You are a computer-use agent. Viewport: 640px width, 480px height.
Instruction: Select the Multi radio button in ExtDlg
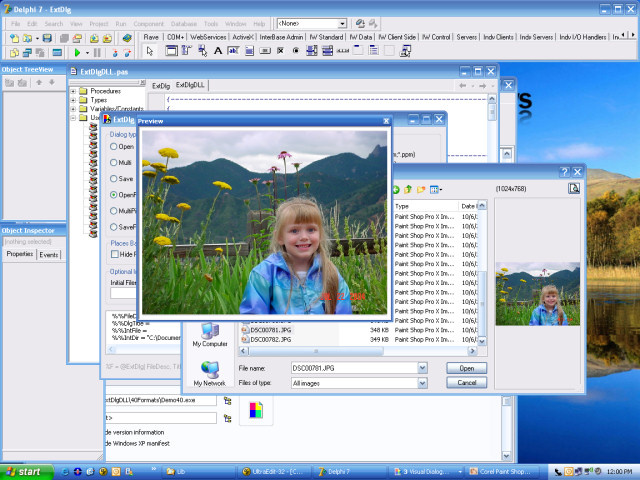click(x=114, y=162)
